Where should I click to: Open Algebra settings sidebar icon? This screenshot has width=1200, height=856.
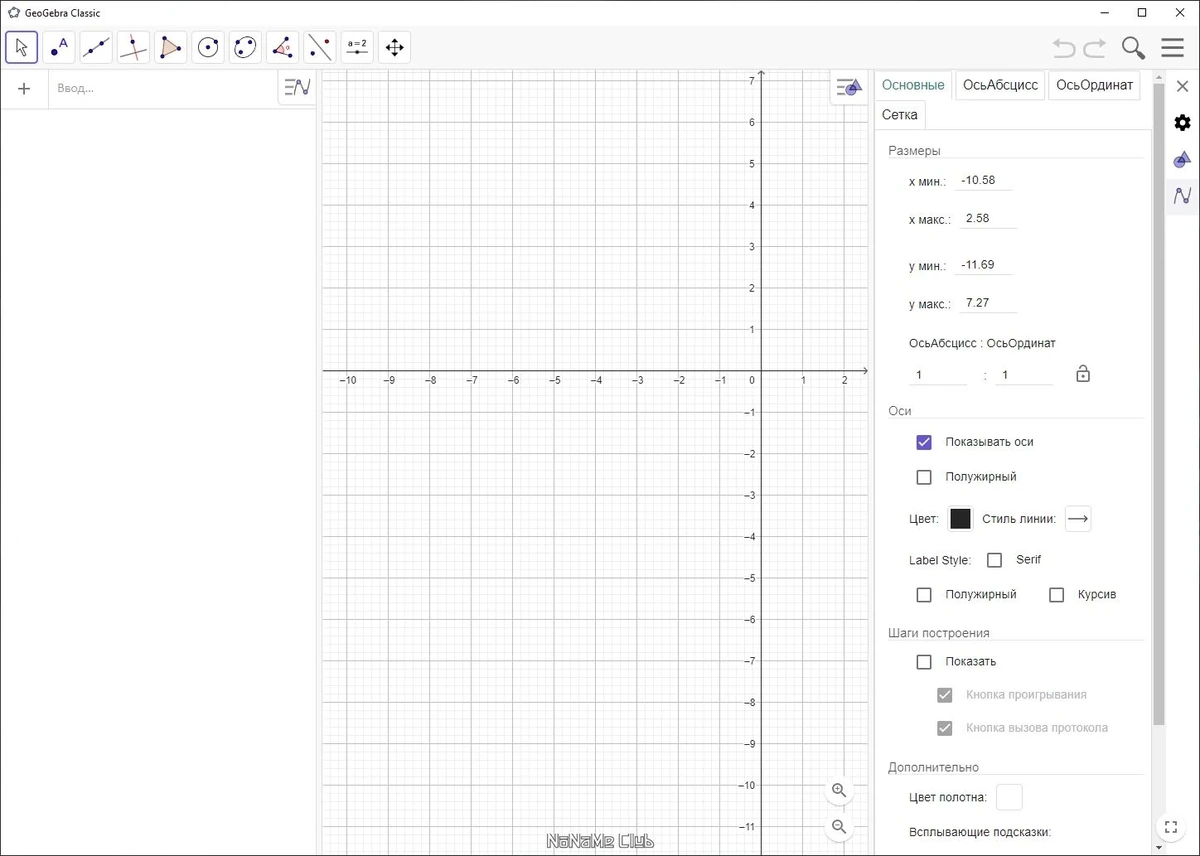1183,196
